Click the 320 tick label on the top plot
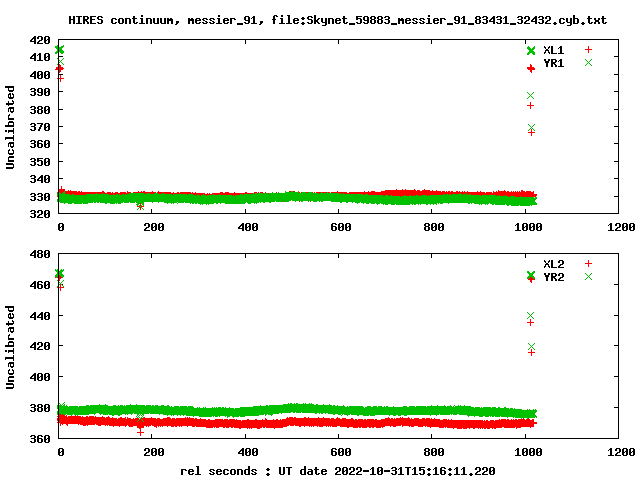Image resolution: width=640 pixels, height=480 pixels. 40,214
